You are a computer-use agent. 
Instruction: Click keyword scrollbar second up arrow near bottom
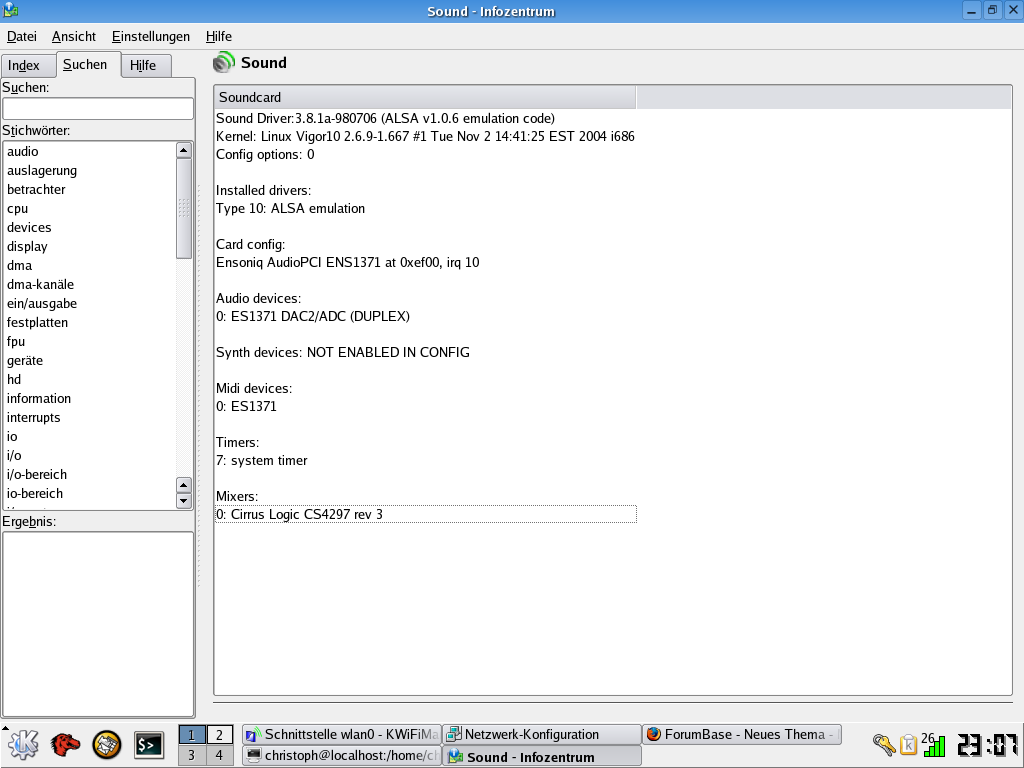pyautogui.click(x=184, y=485)
